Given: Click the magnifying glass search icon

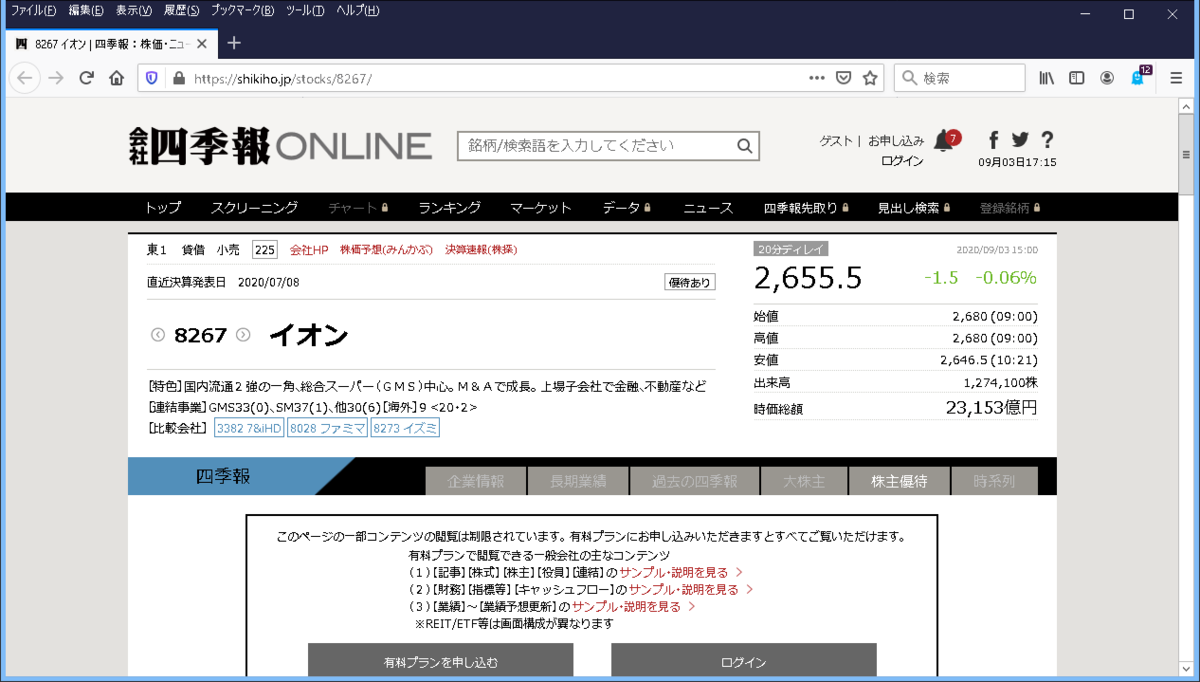Looking at the screenshot, I should tap(745, 145).
